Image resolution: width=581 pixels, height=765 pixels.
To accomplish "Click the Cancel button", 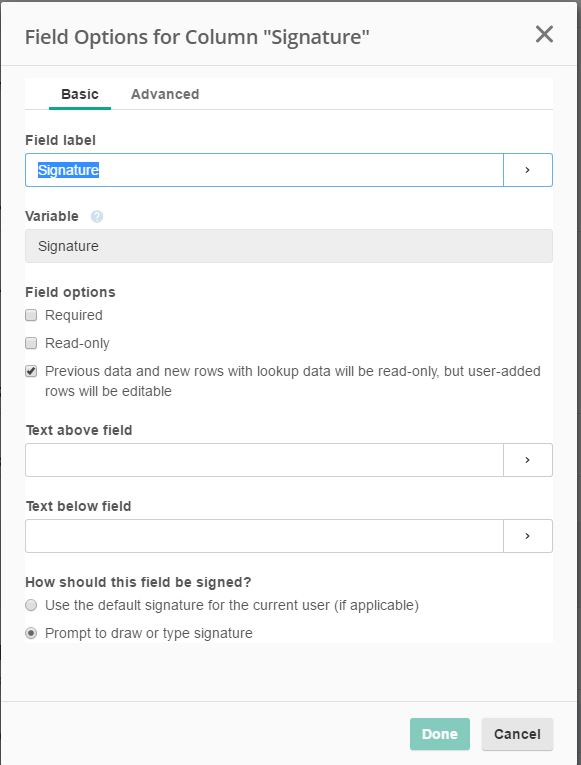I will pos(517,734).
